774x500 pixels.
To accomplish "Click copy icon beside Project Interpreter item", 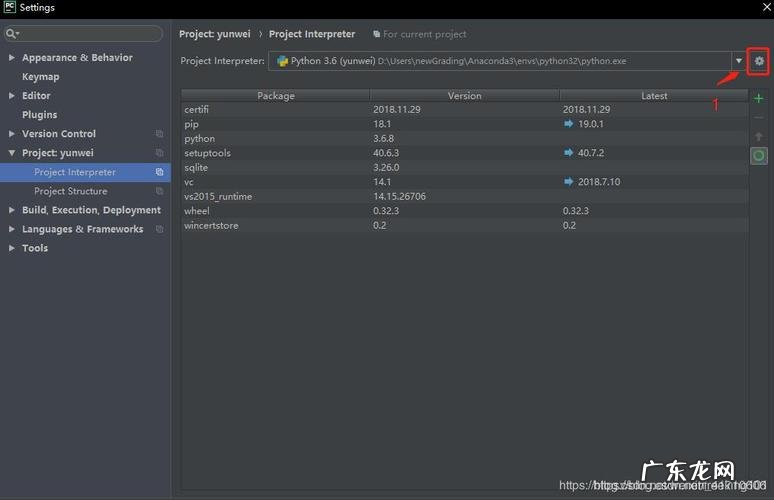I will tap(159, 172).
